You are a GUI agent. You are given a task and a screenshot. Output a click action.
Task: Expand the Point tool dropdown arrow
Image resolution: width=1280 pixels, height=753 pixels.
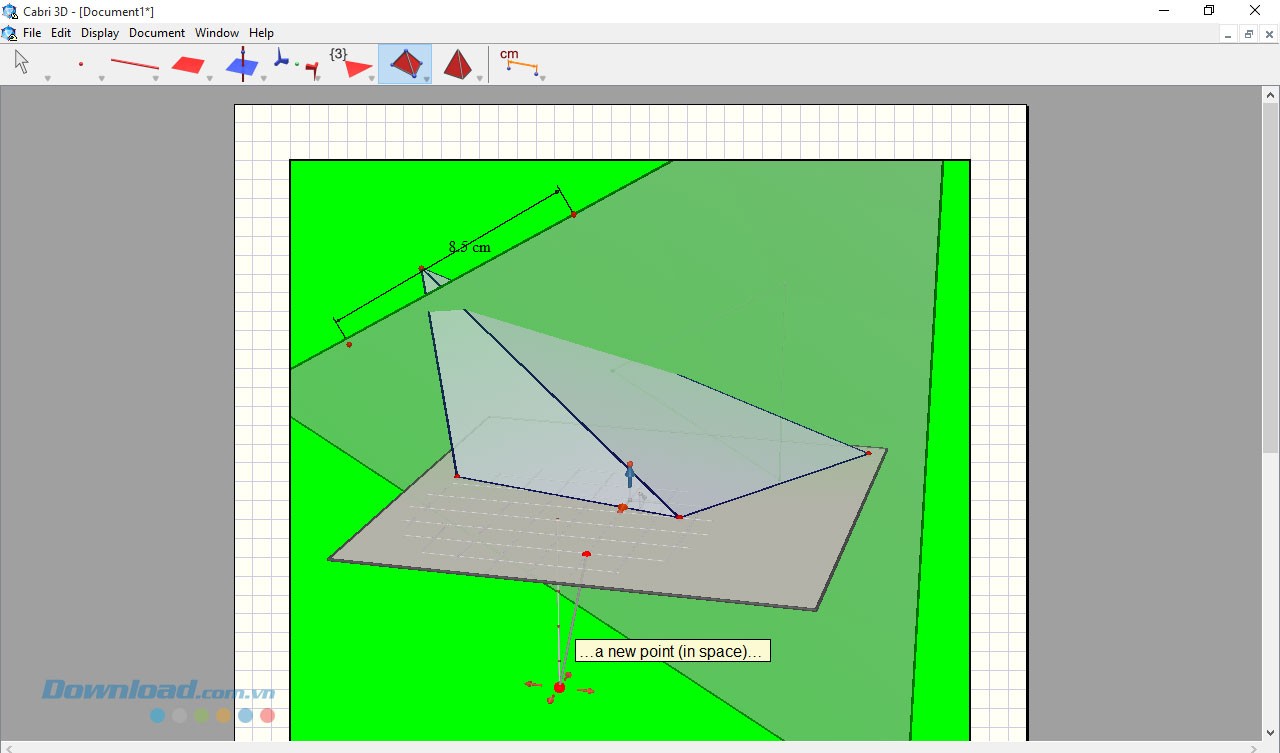point(101,78)
